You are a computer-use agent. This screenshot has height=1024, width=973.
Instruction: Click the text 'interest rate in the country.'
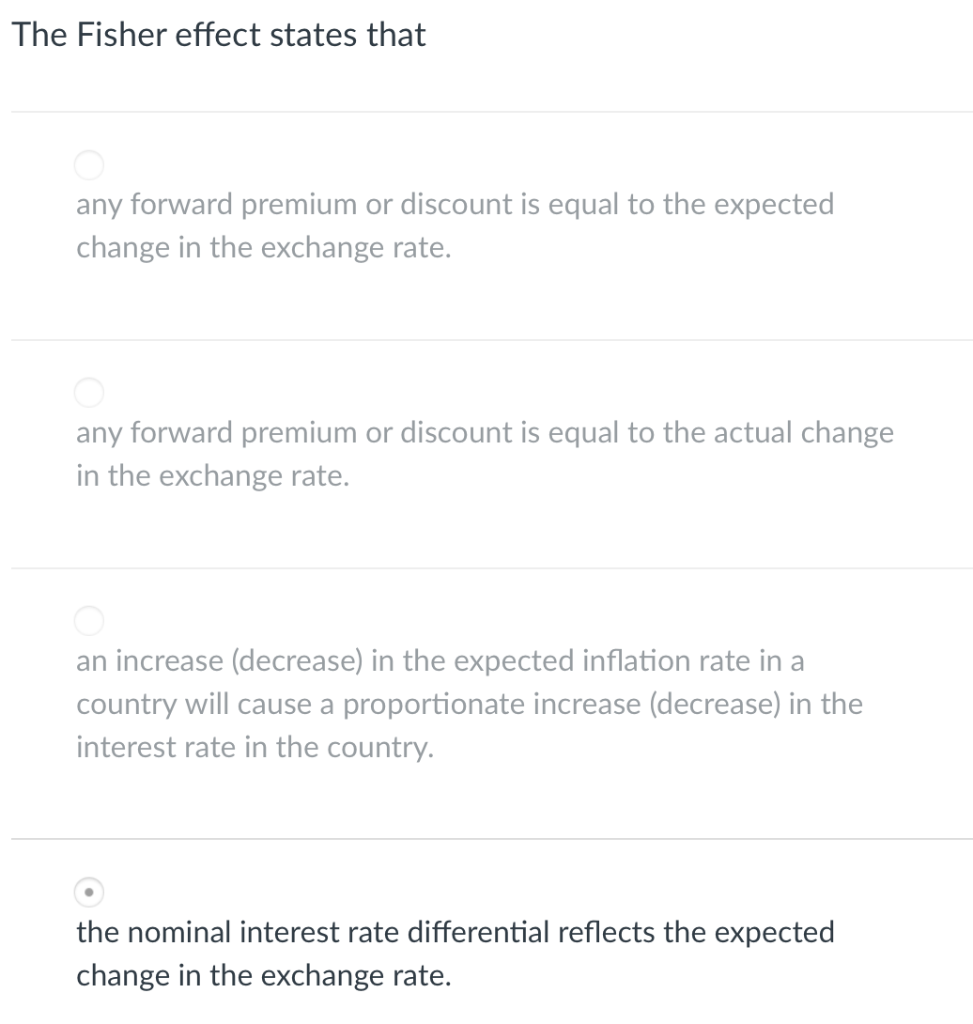coord(255,748)
